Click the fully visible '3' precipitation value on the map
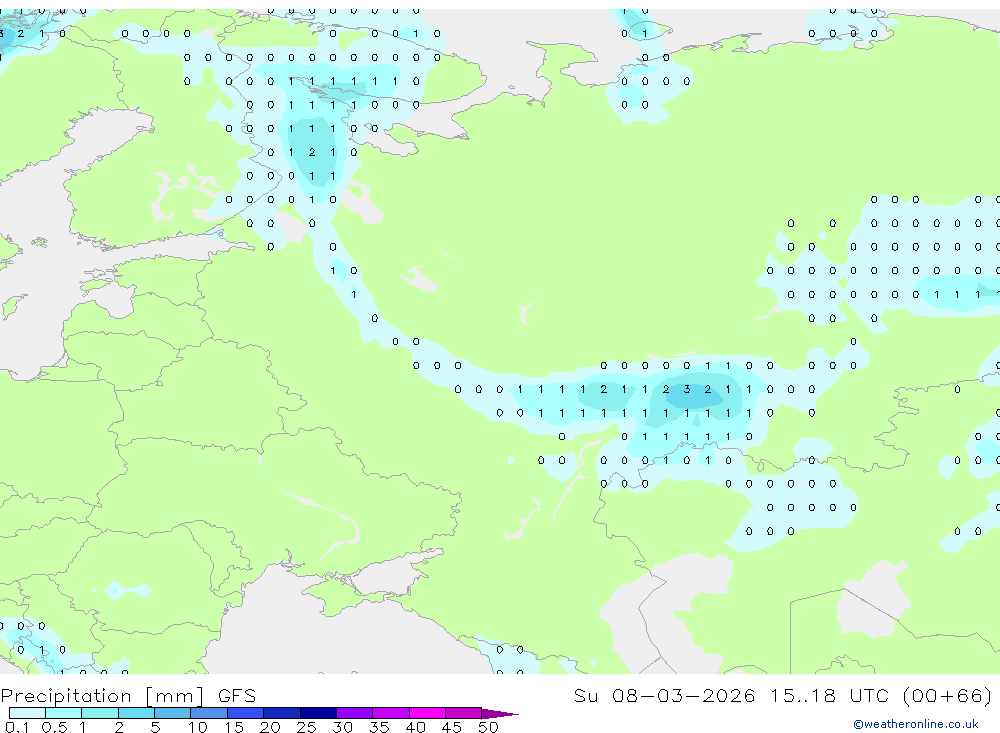The height and width of the screenshot is (733, 1000). tap(687, 389)
